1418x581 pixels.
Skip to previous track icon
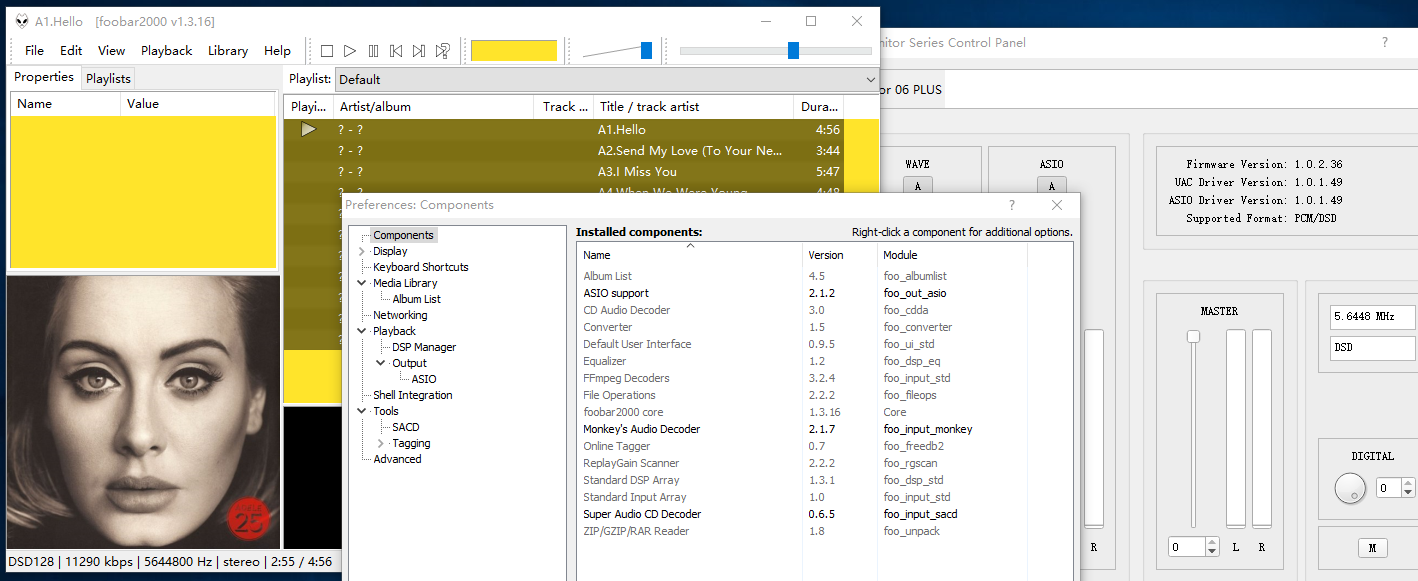[x=396, y=51]
